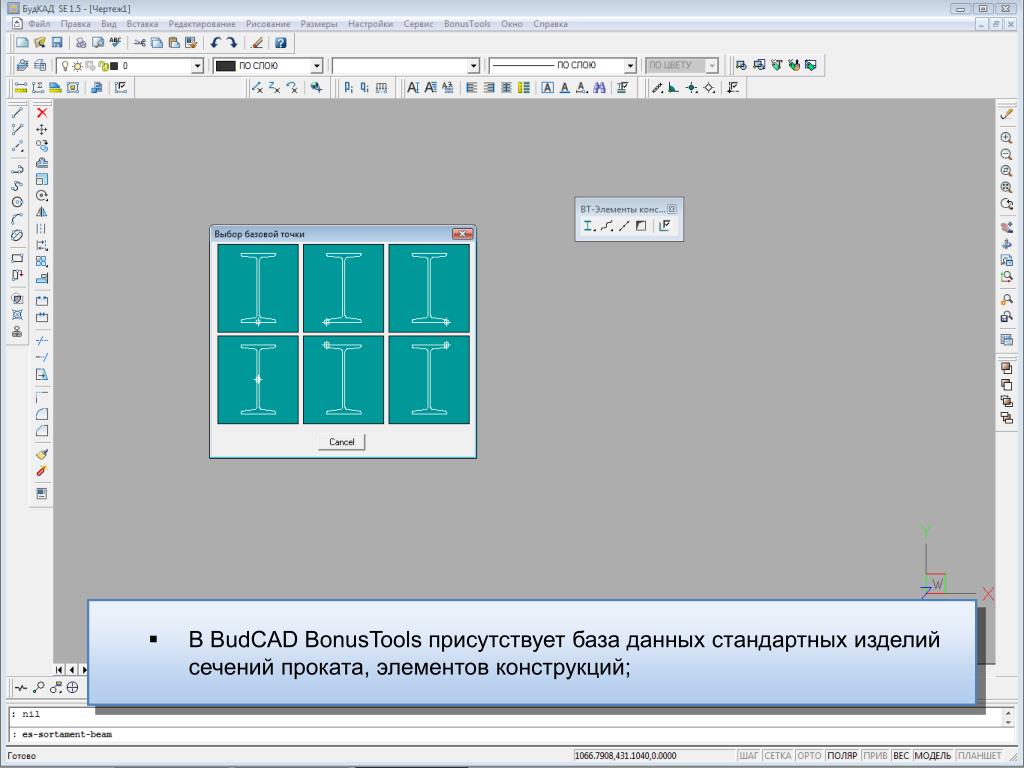Select the Rectangle drawing tool

pyautogui.click(x=17, y=259)
